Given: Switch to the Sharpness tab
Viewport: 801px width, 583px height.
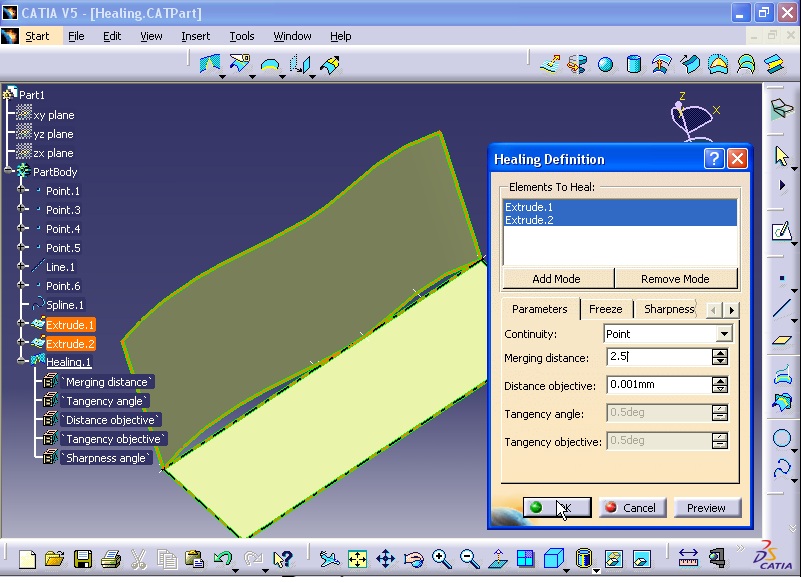Looking at the screenshot, I should (669, 309).
